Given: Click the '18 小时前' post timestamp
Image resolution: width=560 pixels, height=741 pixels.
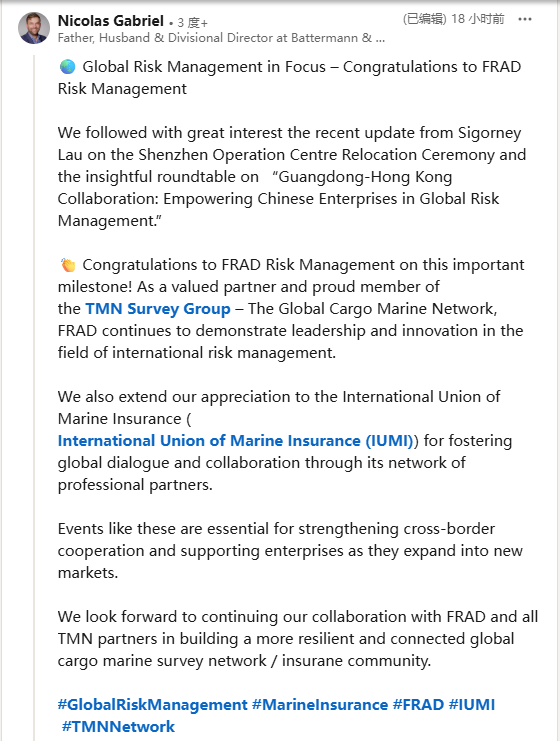Looking at the screenshot, I should [x=478, y=19].
